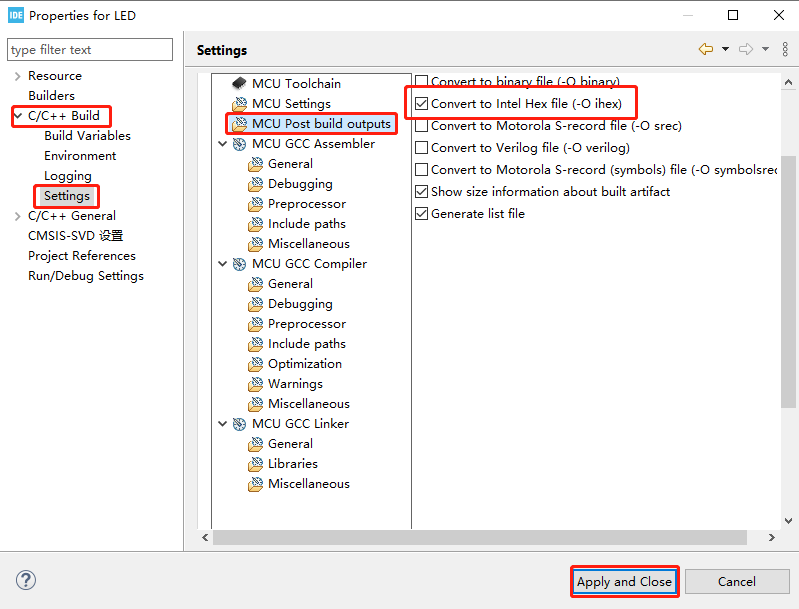The width and height of the screenshot is (799, 609).
Task: Click the MCU GCC Linker tool icon
Action: click(239, 424)
